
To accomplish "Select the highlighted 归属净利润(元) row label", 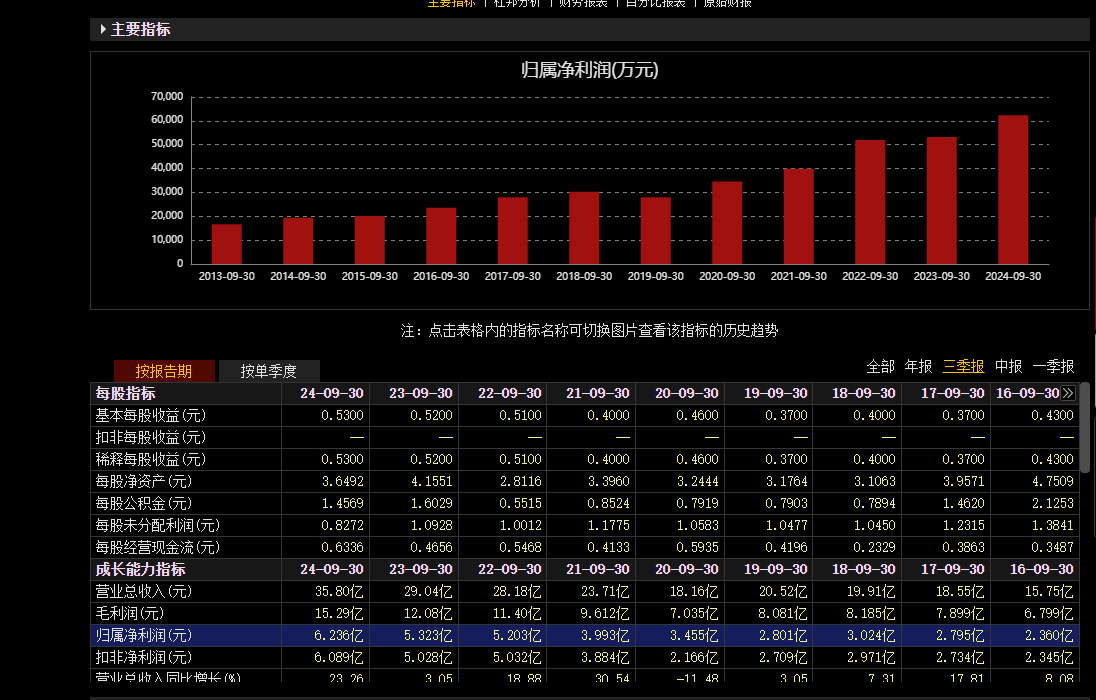I will tap(144, 635).
